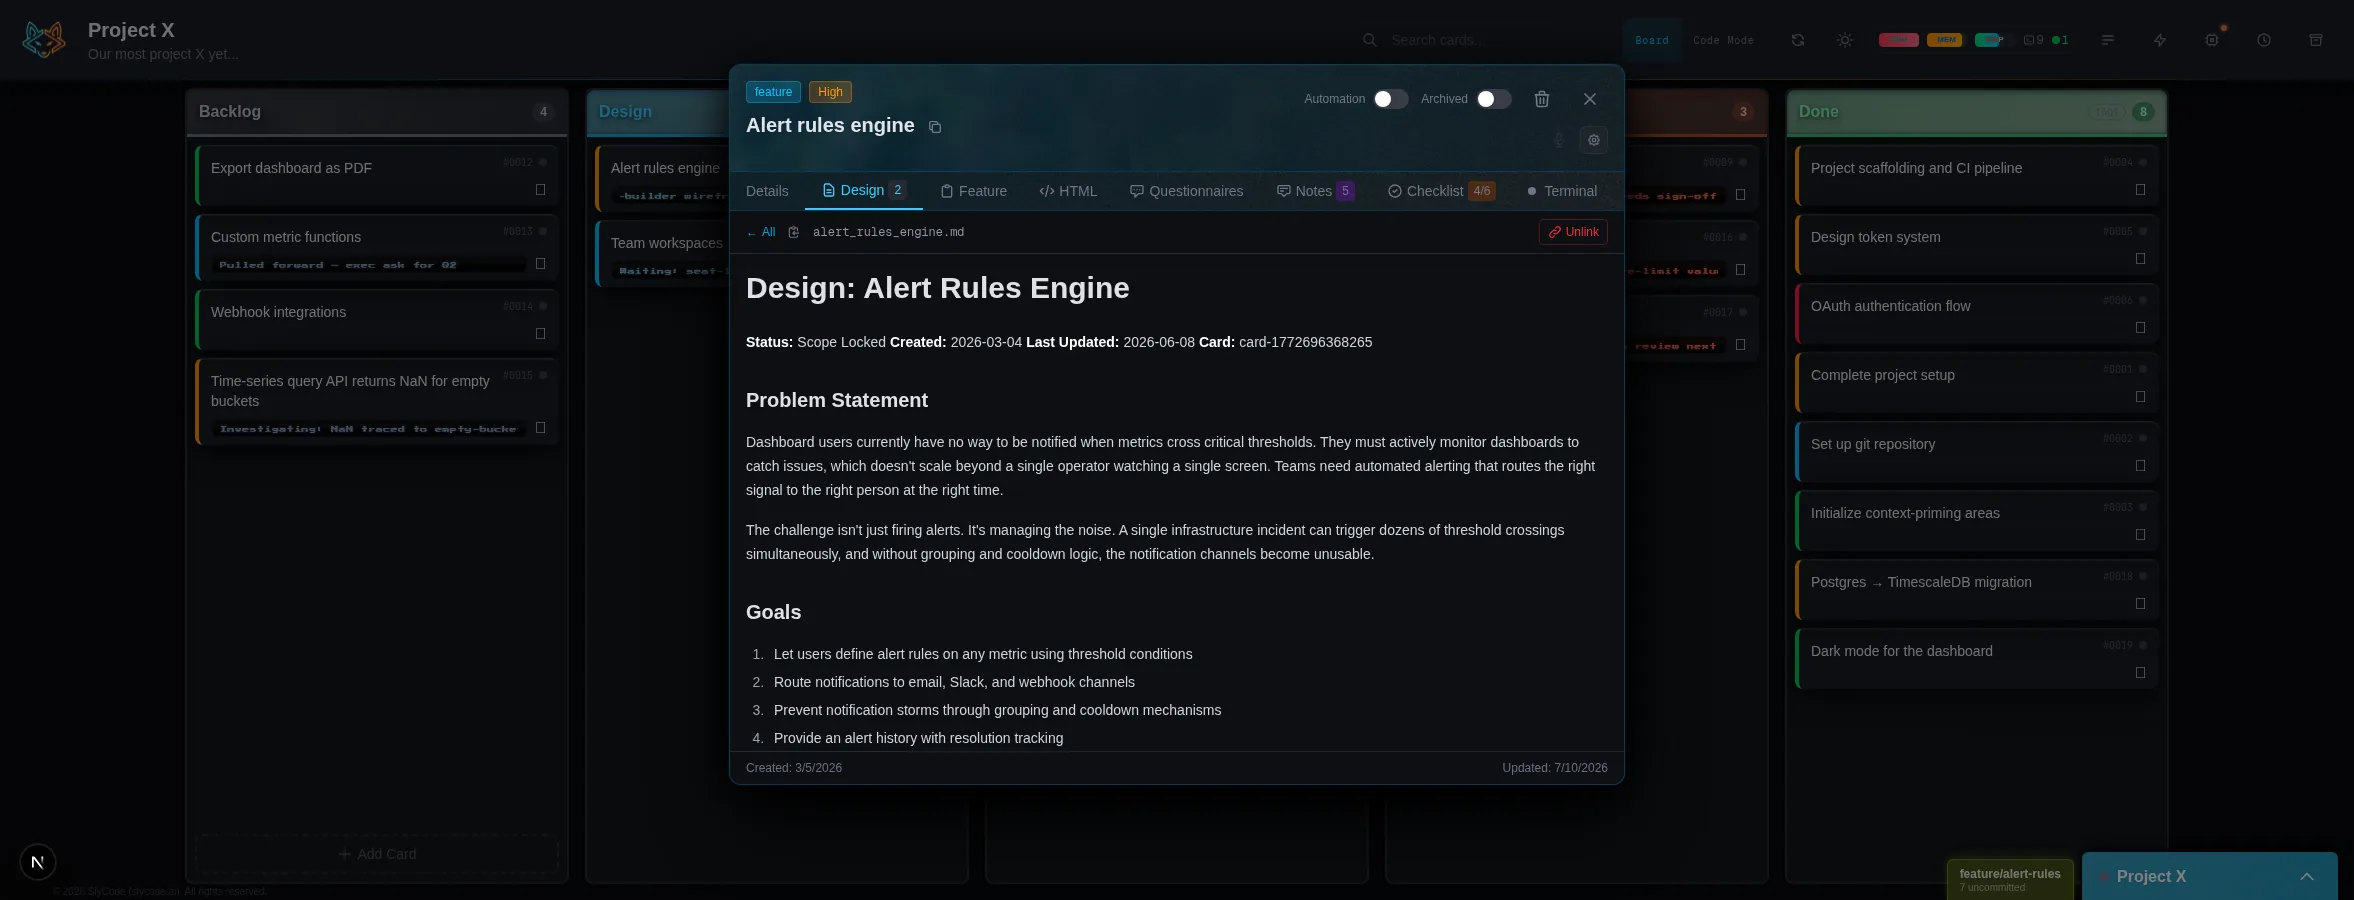Check the box on Design token system card
This screenshot has height=900, width=2354.
2140,258
